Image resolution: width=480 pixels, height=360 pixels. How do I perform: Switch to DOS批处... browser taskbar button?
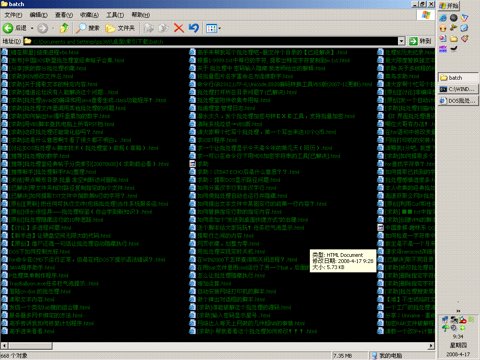click(458, 100)
